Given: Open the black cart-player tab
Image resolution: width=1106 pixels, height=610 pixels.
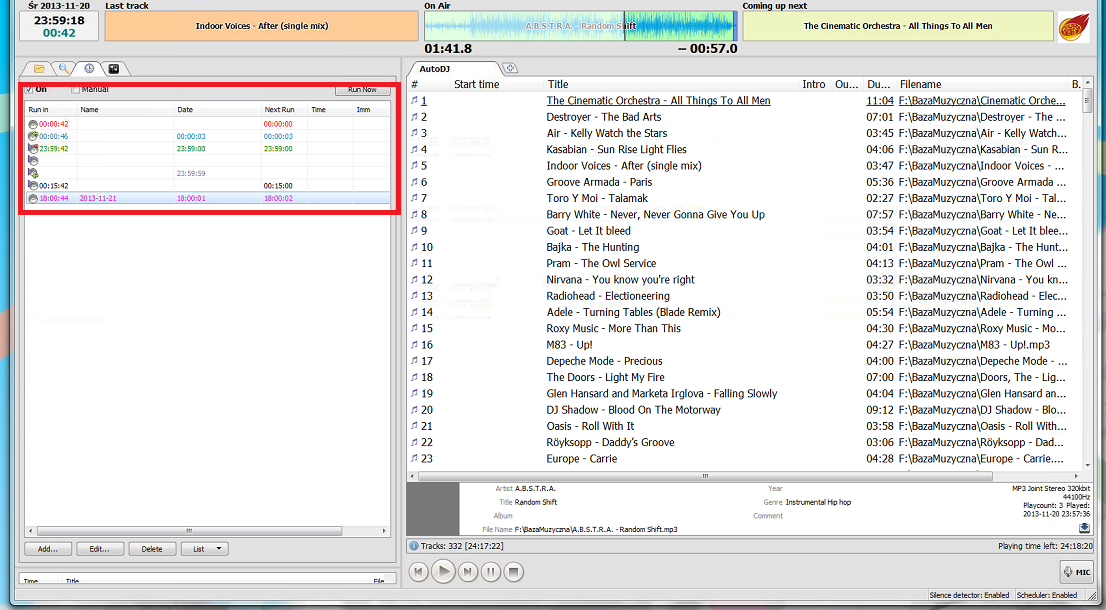Looking at the screenshot, I should tap(114, 68).
